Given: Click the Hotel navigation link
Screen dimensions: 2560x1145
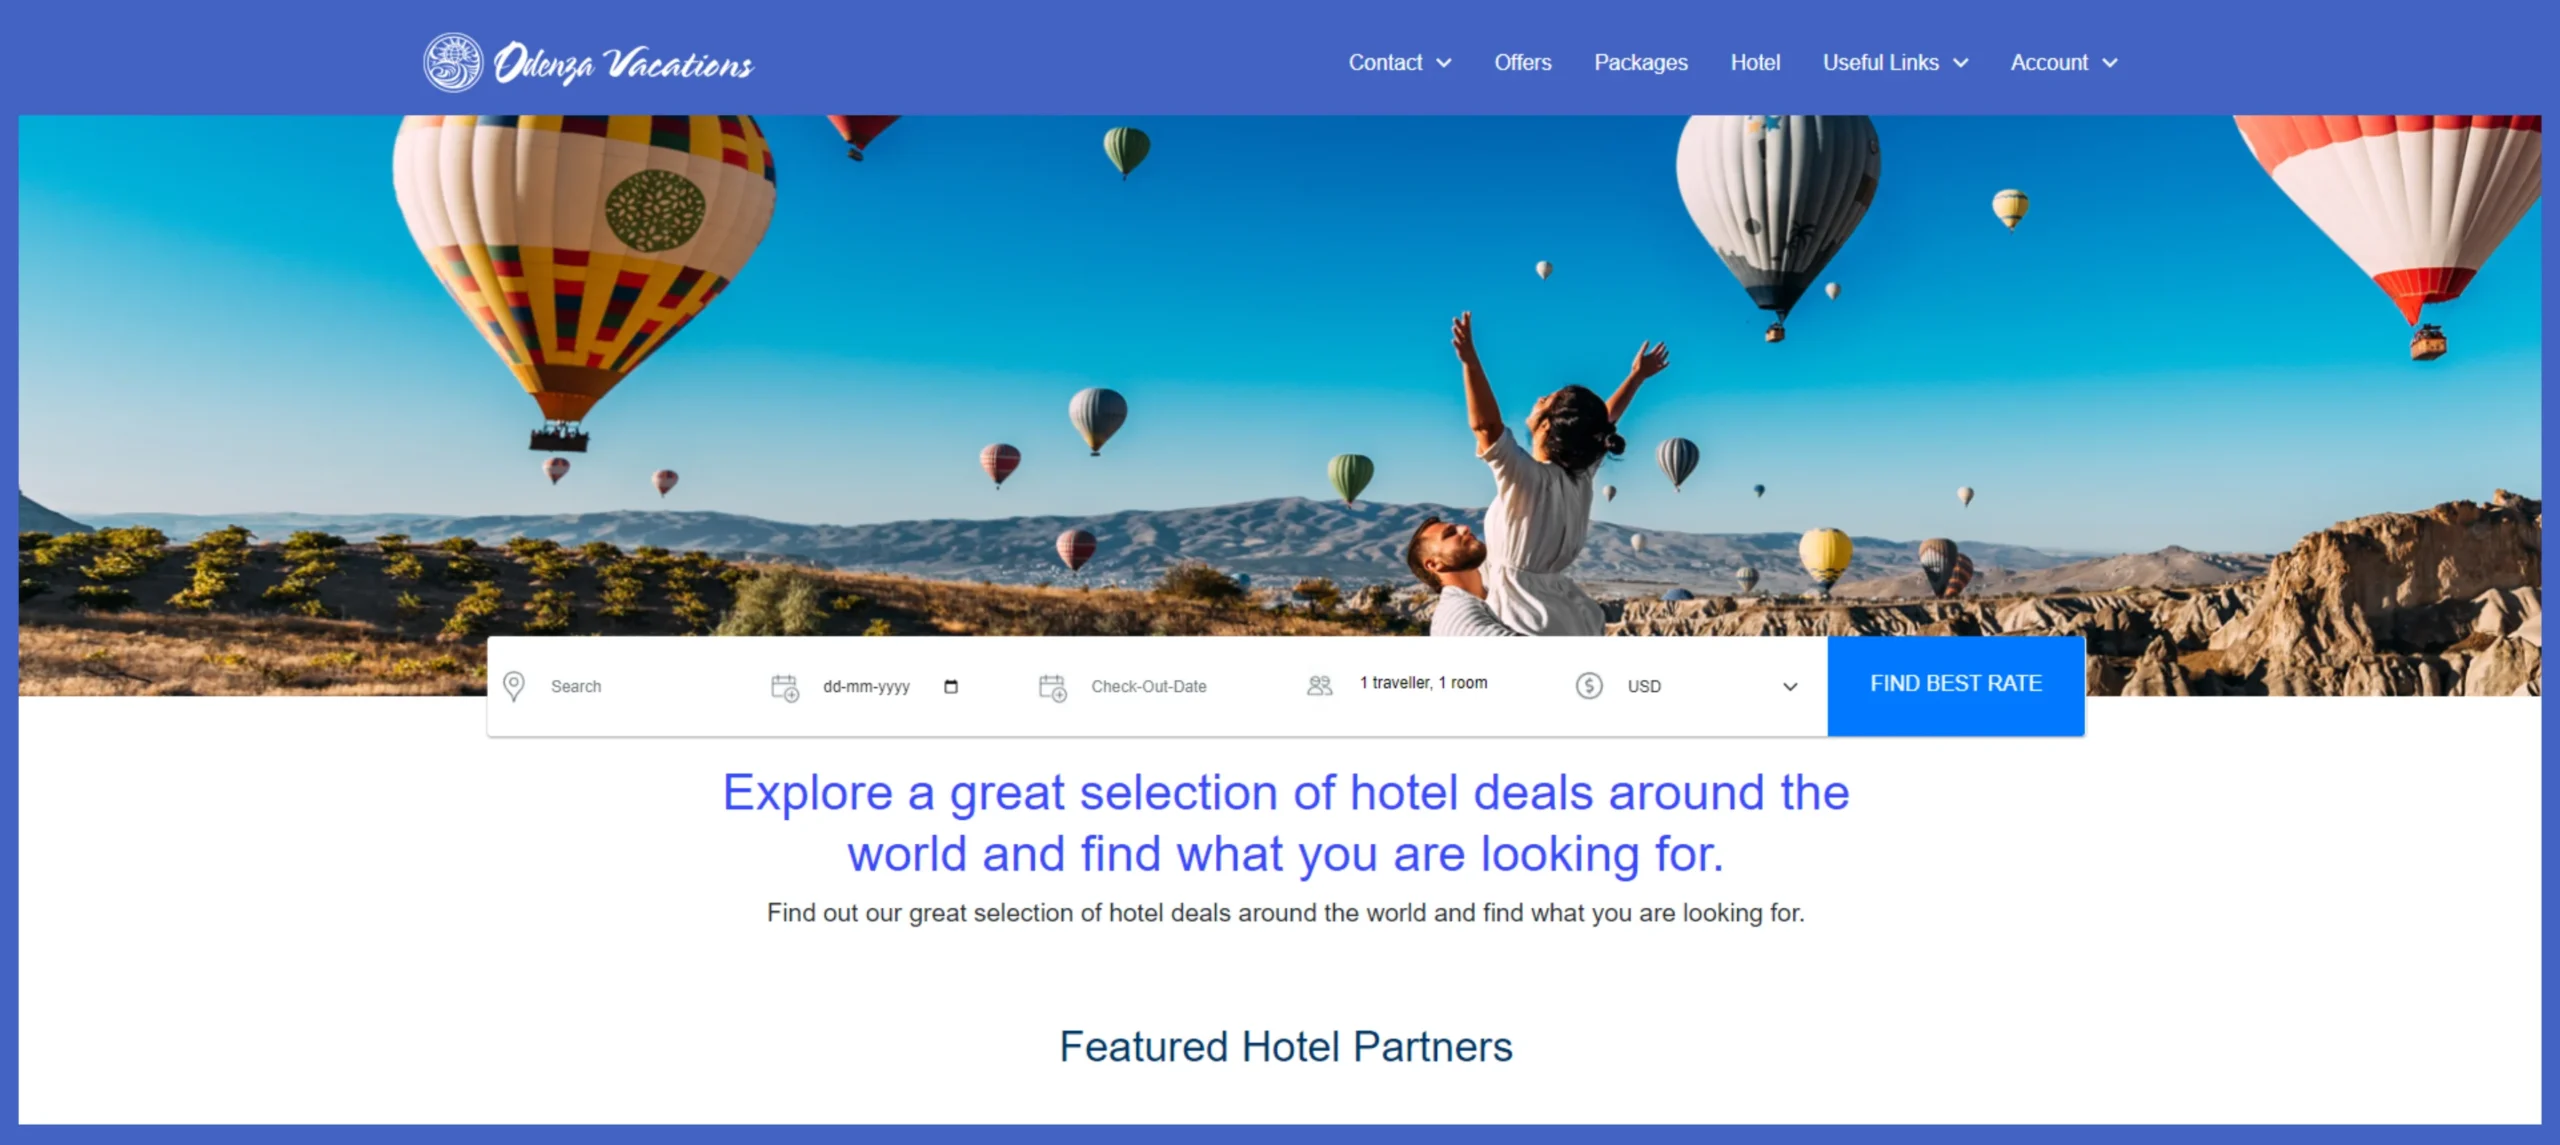Looking at the screenshot, I should pos(1753,62).
